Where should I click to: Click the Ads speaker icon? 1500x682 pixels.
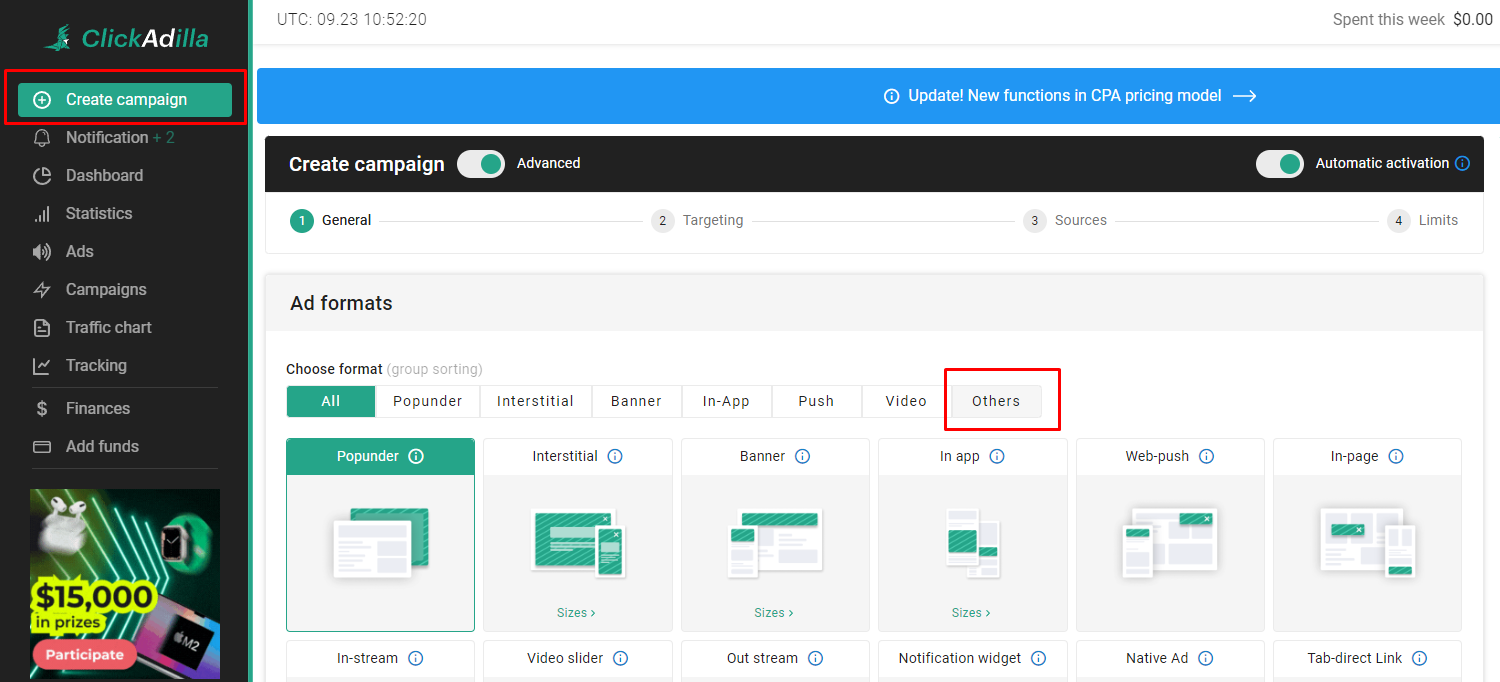pyautogui.click(x=42, y=251)
